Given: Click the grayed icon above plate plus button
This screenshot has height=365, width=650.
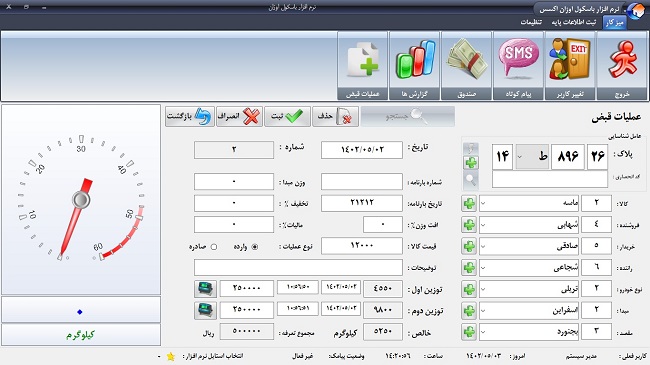Looking at the screenshot, I should pos(471,148).
